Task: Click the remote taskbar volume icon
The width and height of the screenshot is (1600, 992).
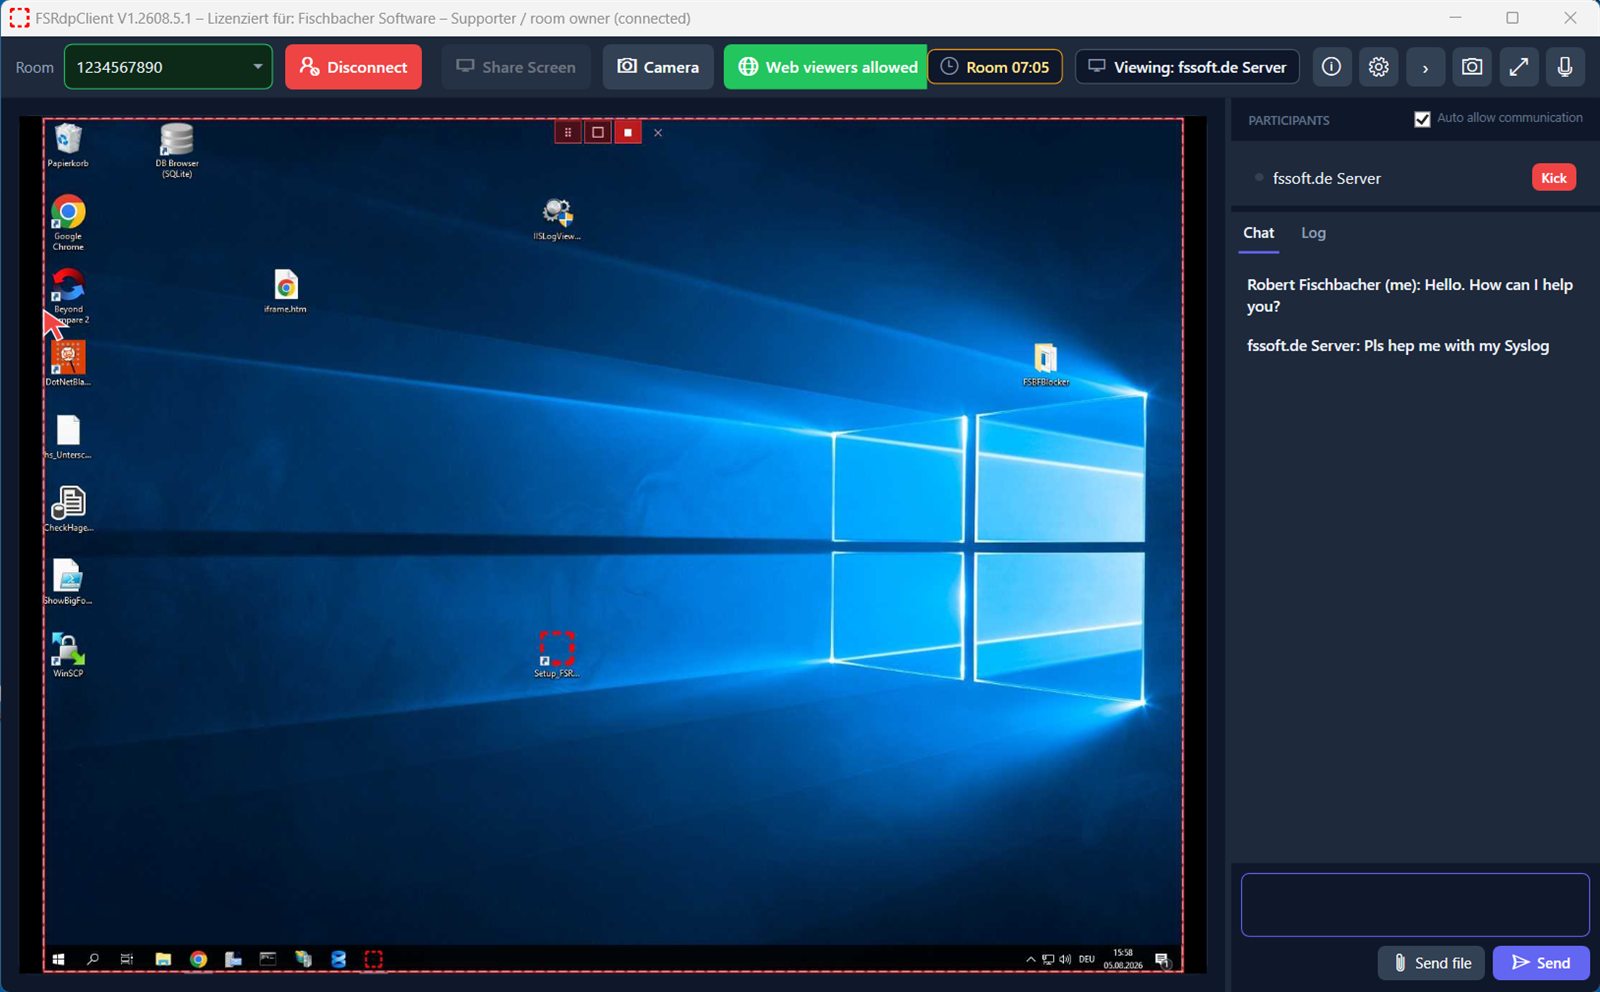Action: pyautogui.click(x=1065, y=959)
